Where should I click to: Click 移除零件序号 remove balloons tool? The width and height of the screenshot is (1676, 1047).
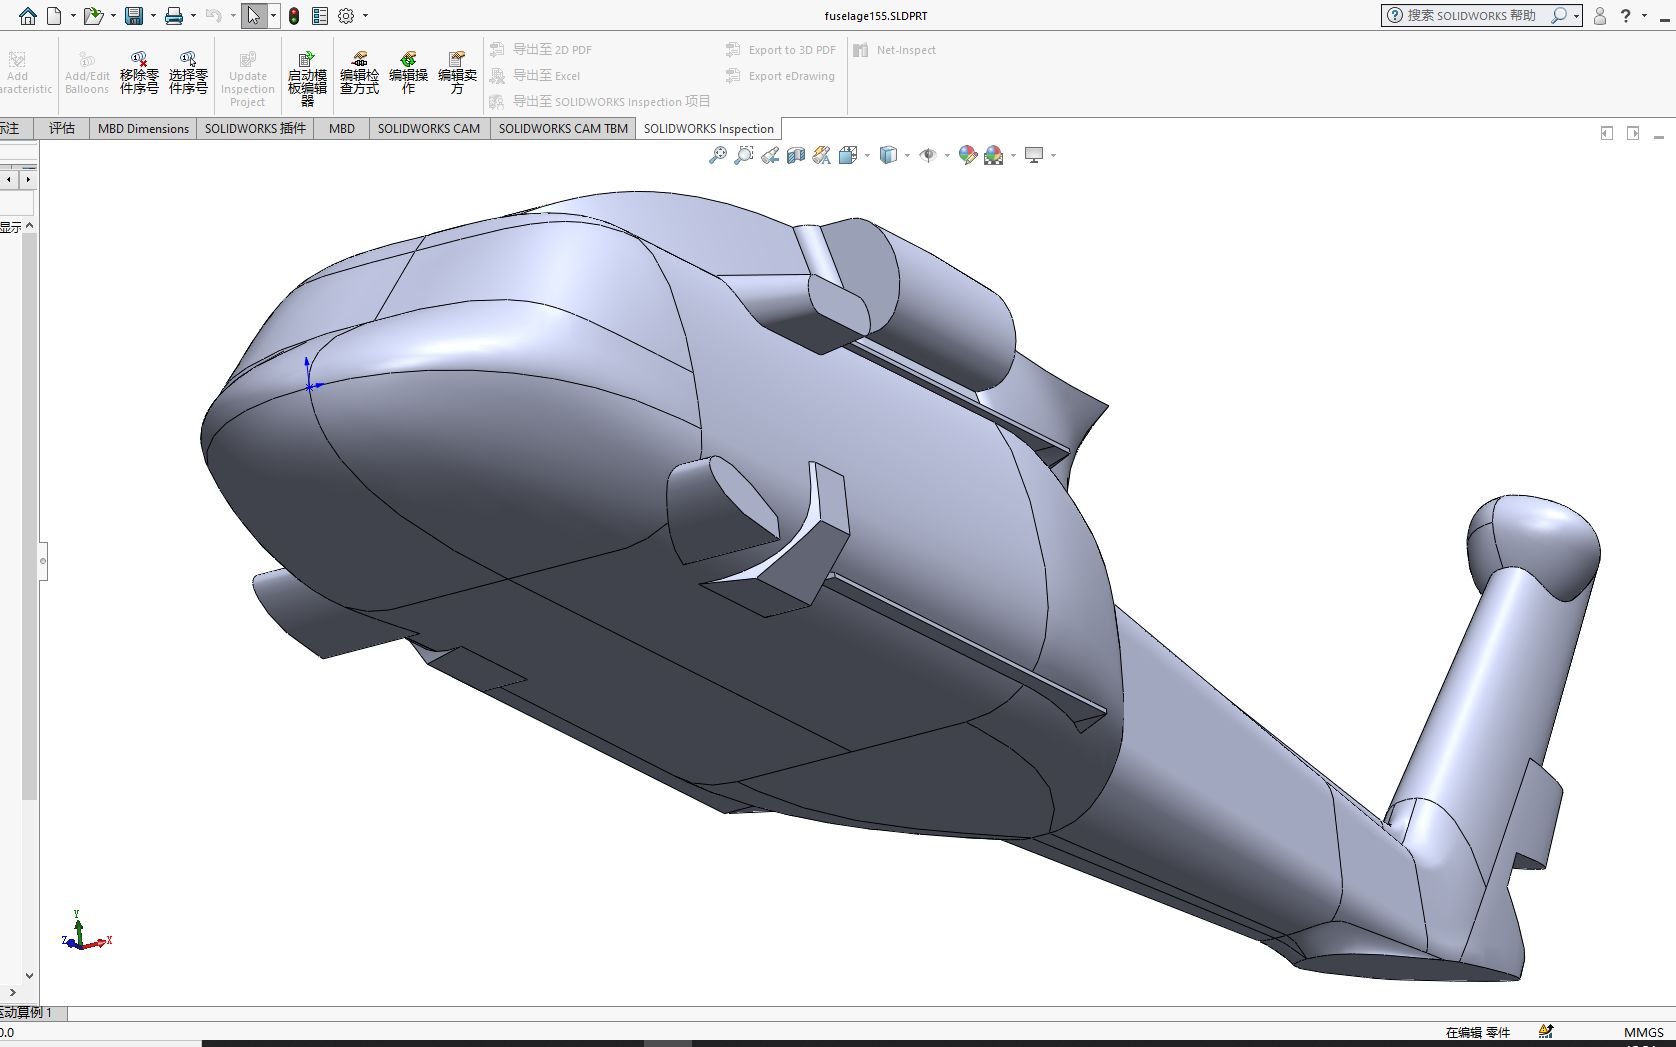[139, 73]
